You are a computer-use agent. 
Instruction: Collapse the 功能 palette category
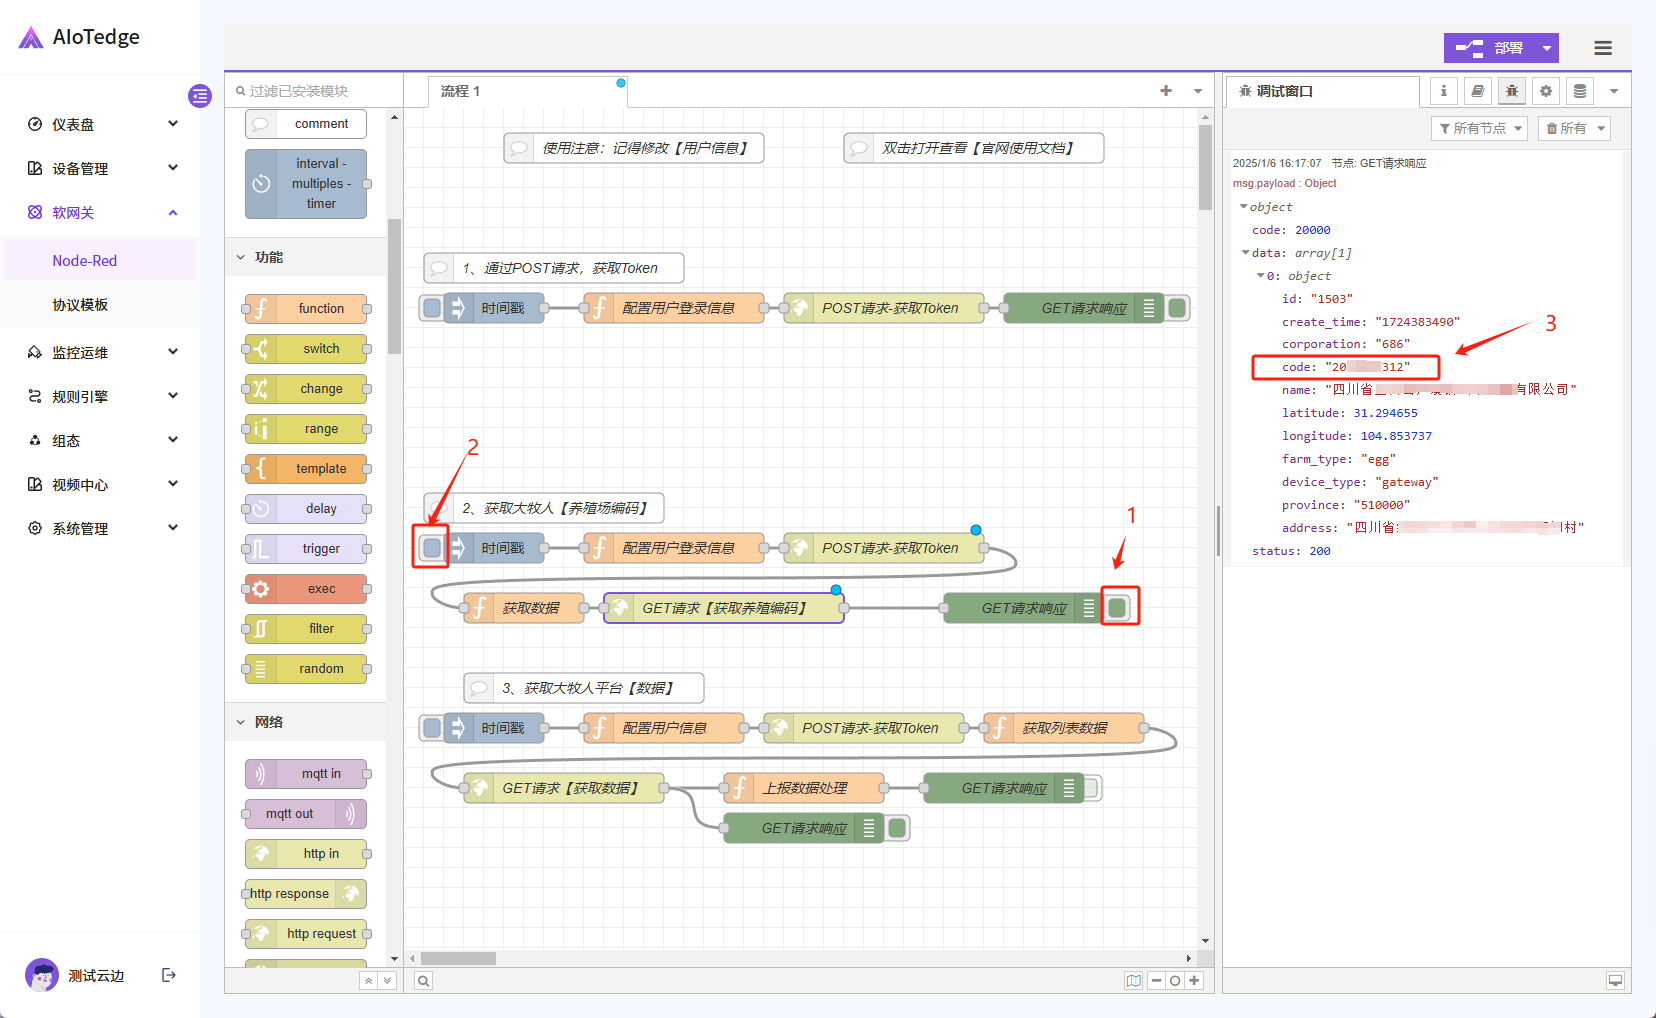(x=268, y=257)
